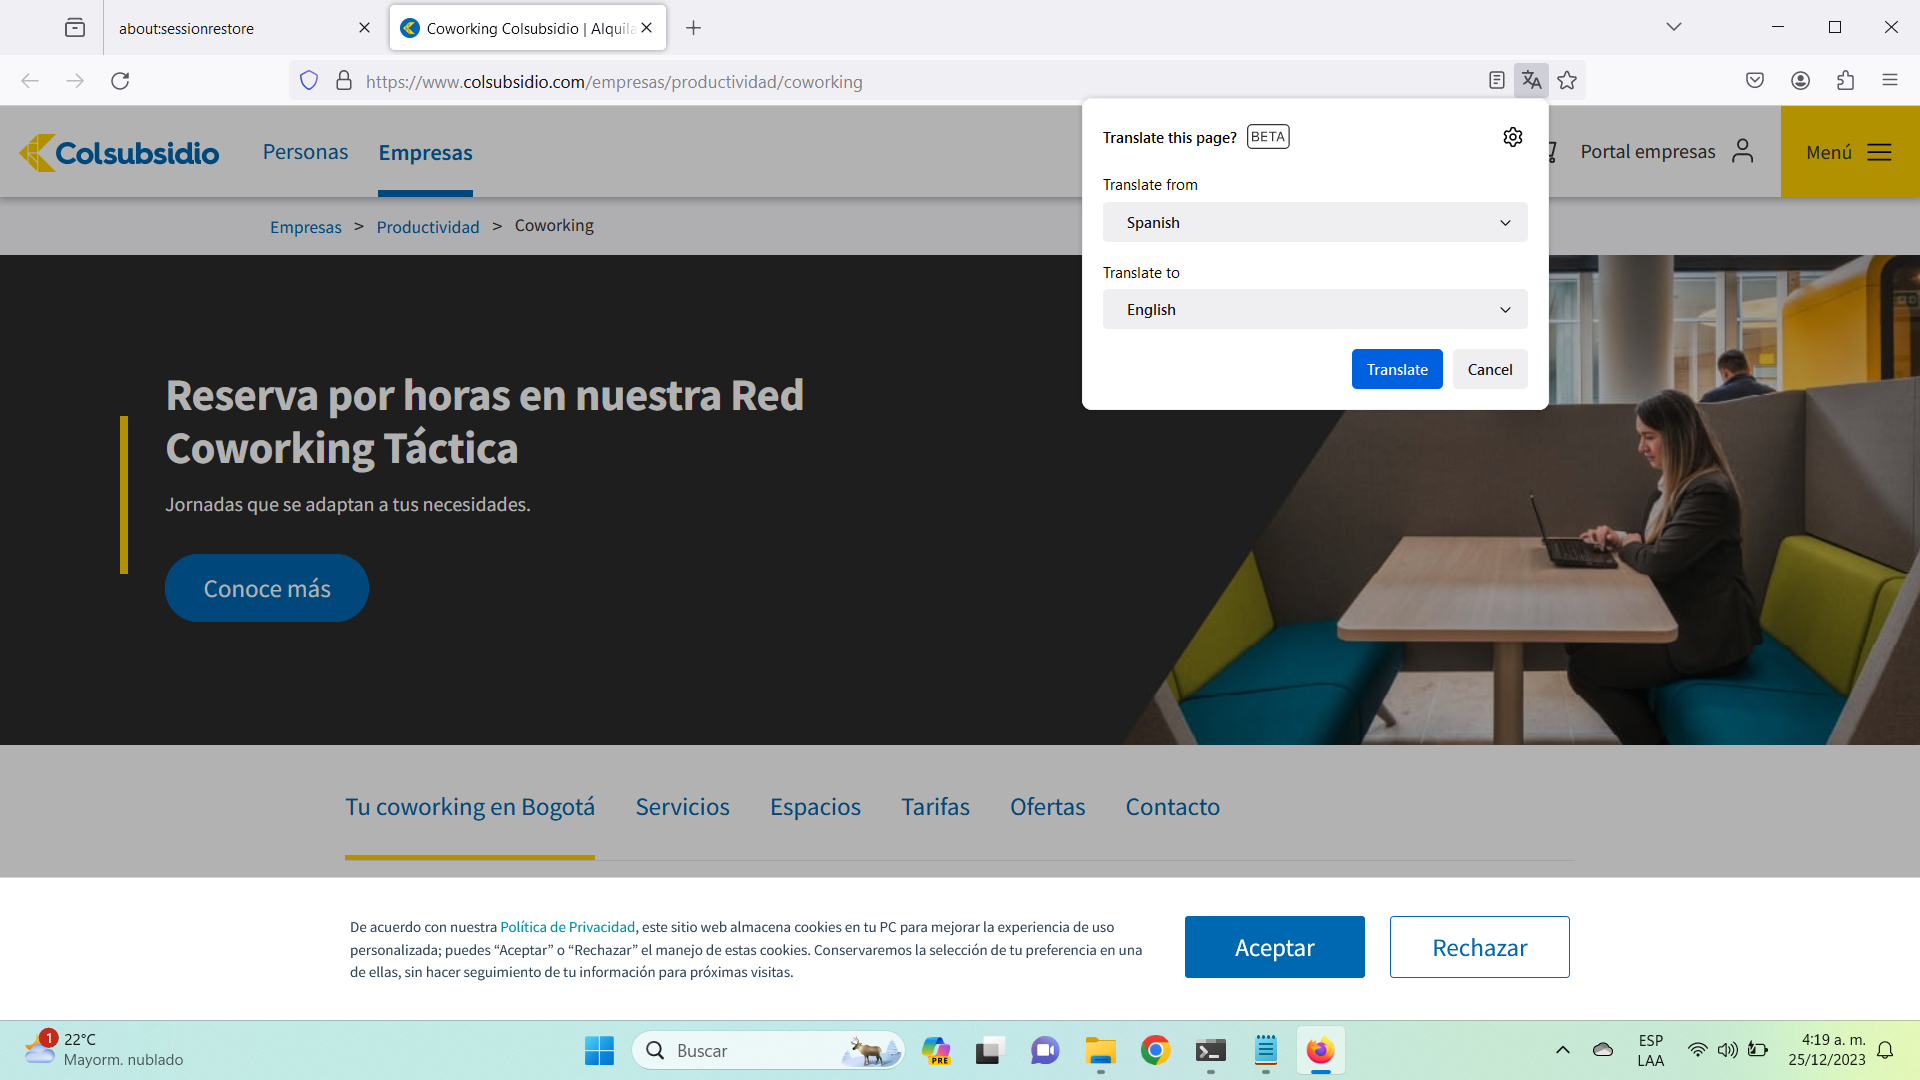The width and height of the screenshot is (1920, 1080).
Task: Select the Servicios section tab
Action: 682,807
